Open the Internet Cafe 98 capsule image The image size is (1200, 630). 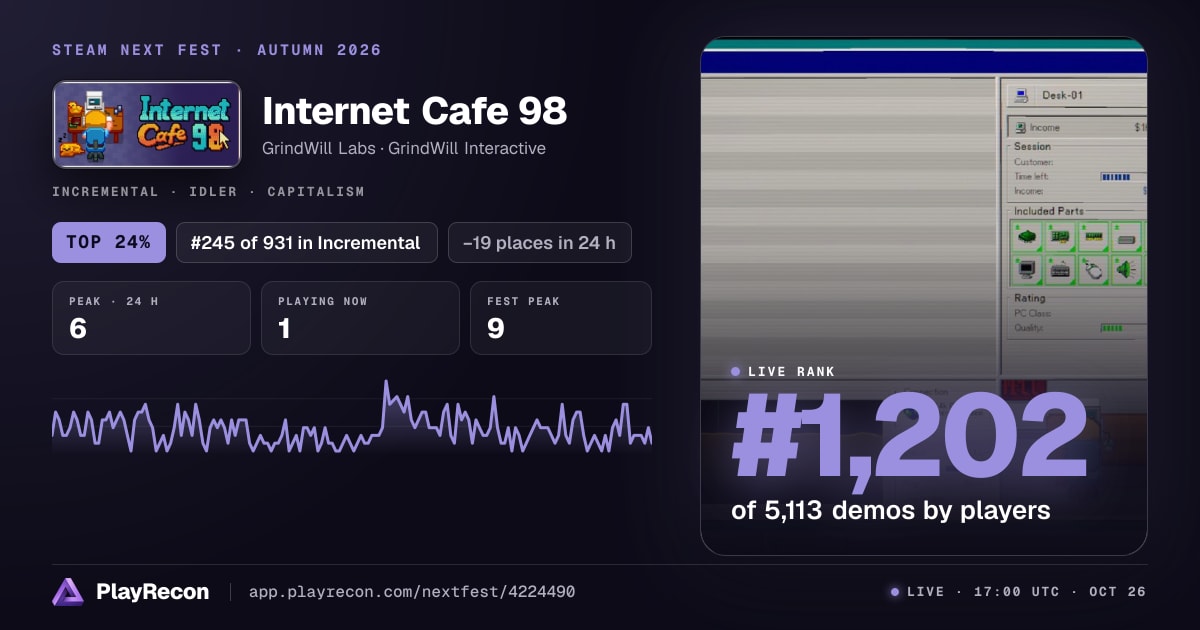(x=147, y=124)
